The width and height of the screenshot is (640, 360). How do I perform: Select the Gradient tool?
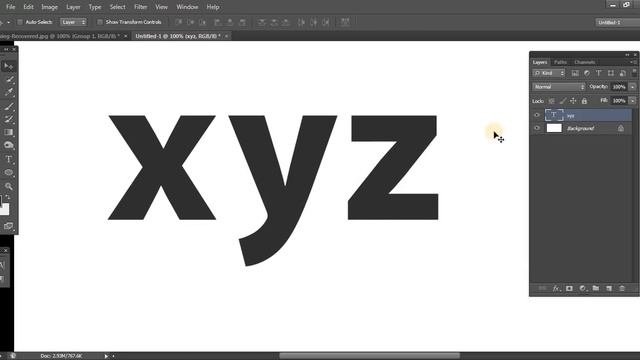click(9, 132)
